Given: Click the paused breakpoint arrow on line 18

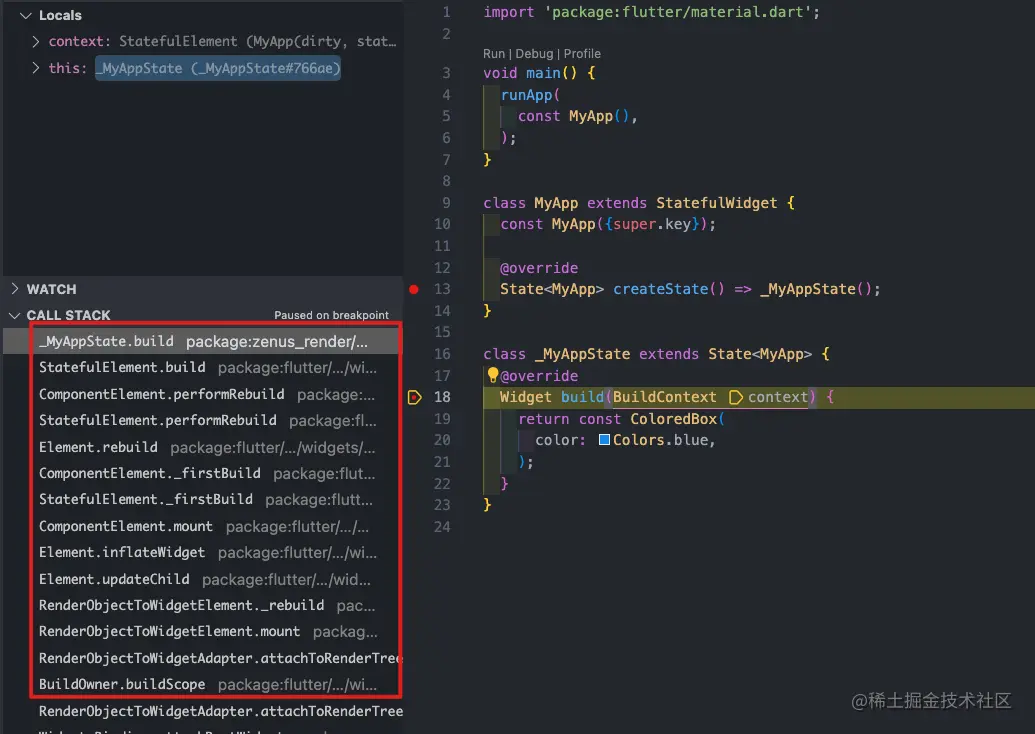Looking at the screenshot, I should [x=415, y=397].
